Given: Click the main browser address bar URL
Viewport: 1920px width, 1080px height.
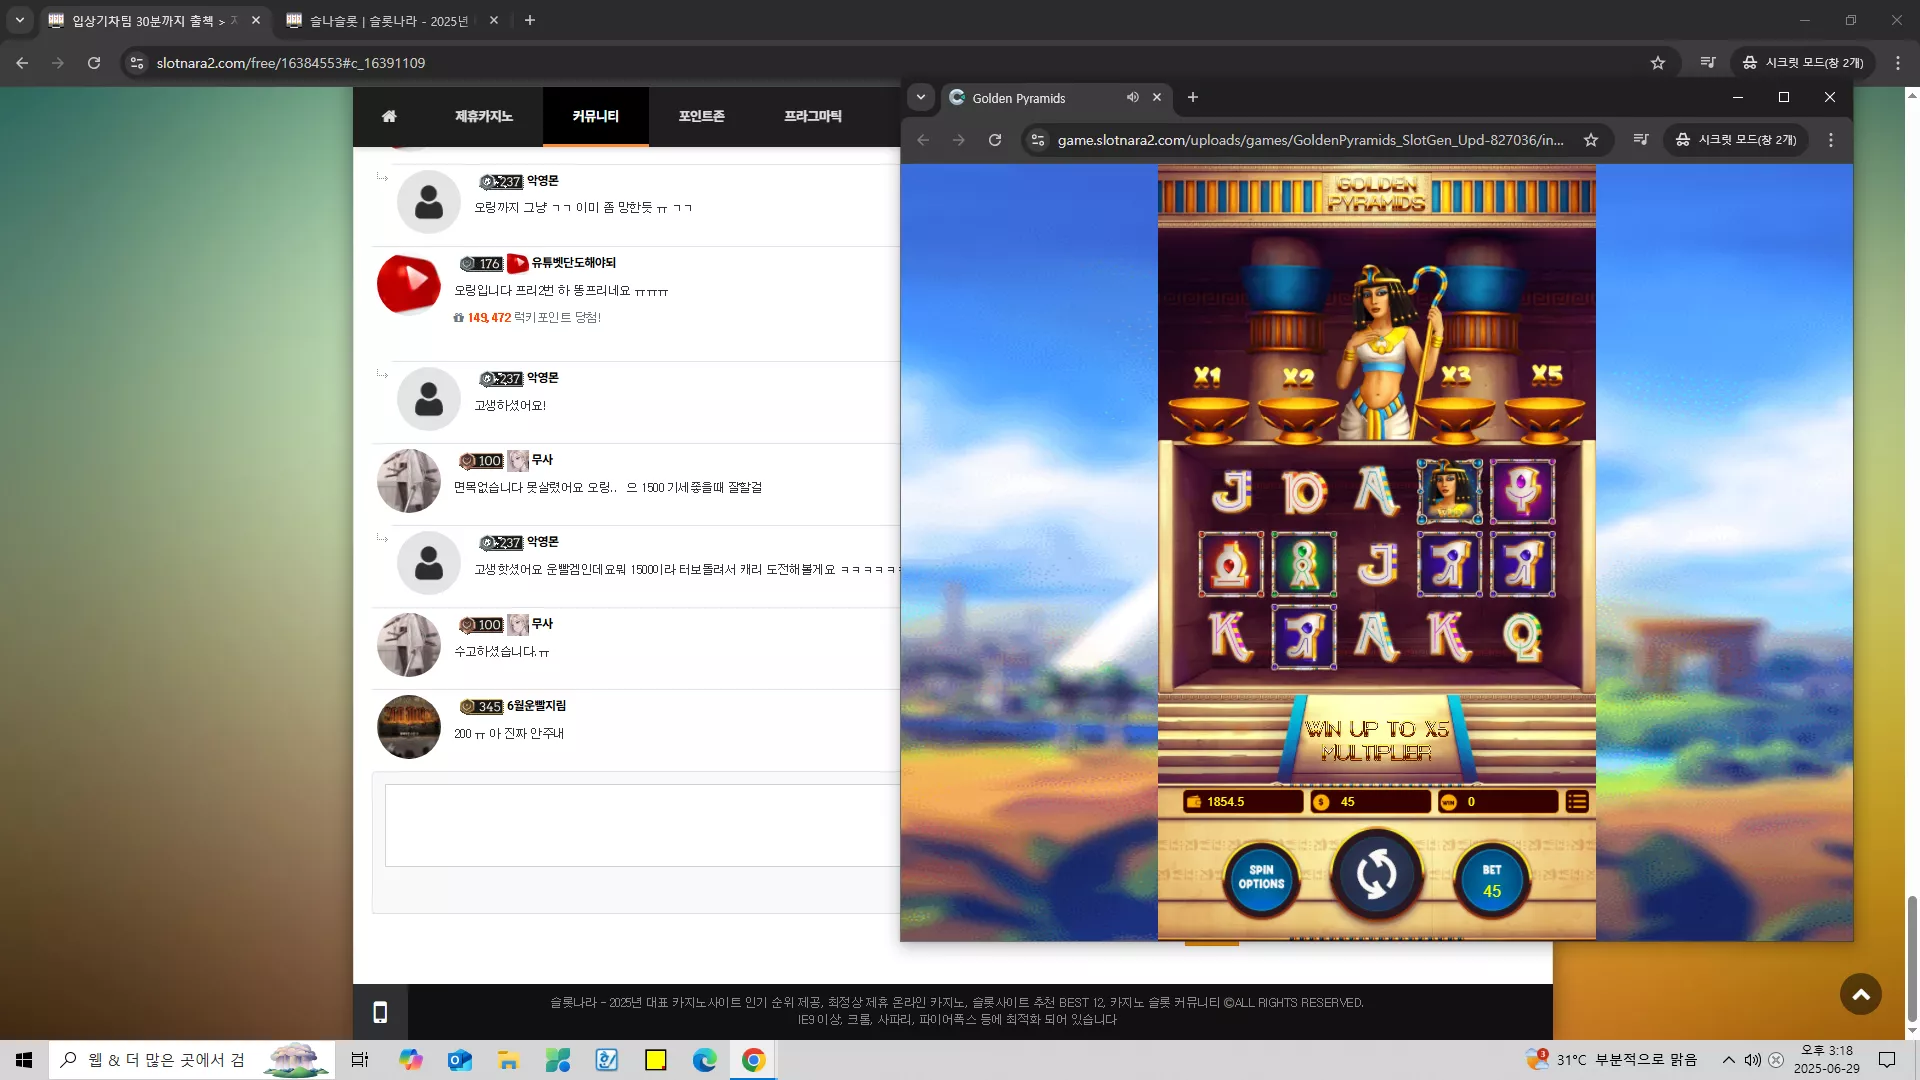Looking at the screenshot, I should 291,63.
